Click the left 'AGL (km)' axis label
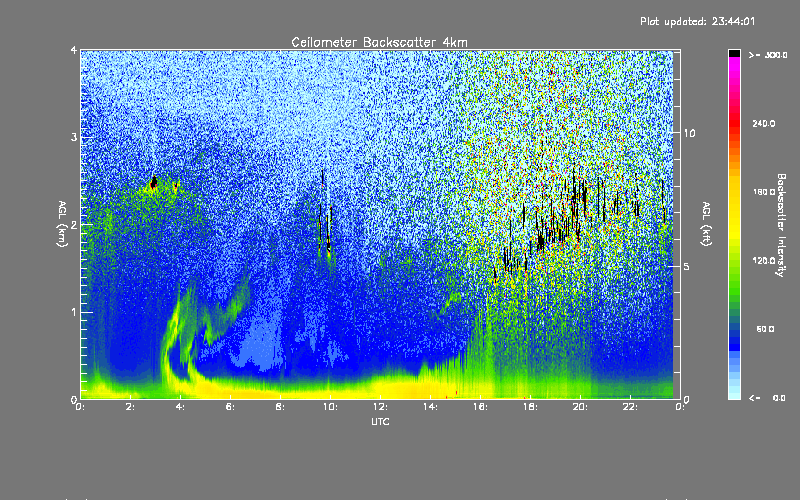This screenshot has width=800, height=500. point(62,224)
